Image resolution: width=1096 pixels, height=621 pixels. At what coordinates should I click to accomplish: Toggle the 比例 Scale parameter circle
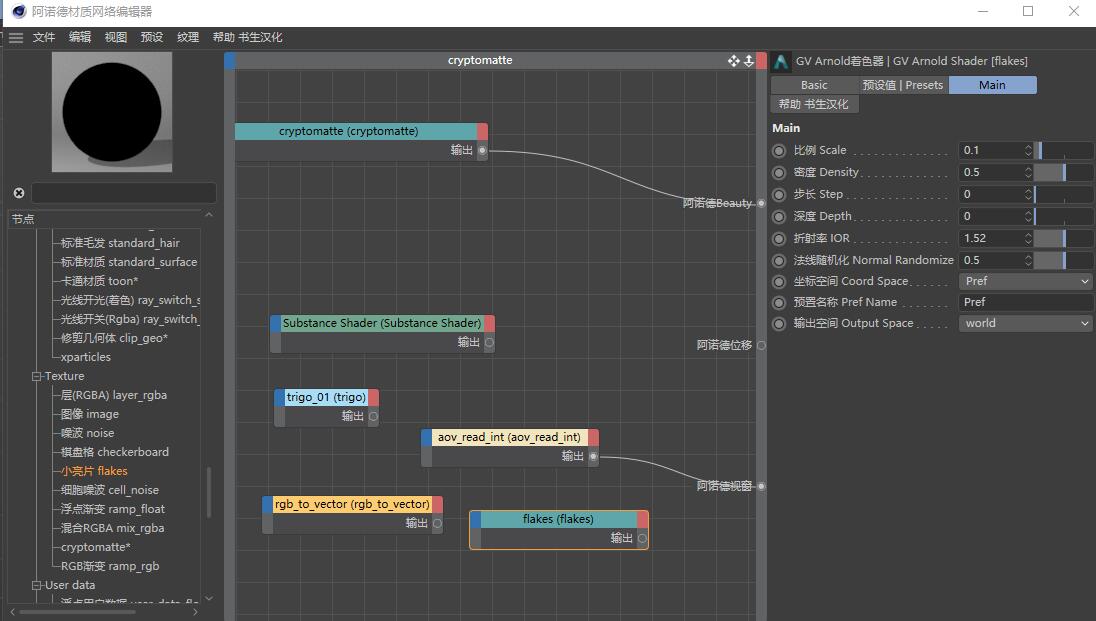coord(779,150)
